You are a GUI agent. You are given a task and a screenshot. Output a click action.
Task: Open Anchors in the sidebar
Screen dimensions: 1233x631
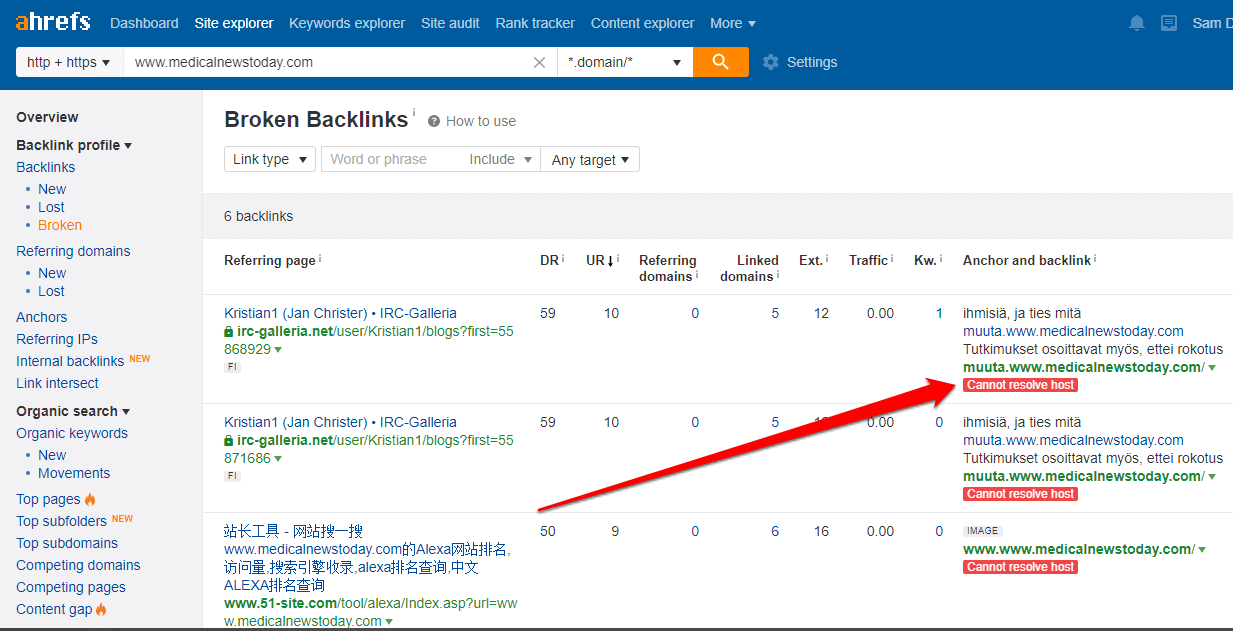click(x=42, y=317)
